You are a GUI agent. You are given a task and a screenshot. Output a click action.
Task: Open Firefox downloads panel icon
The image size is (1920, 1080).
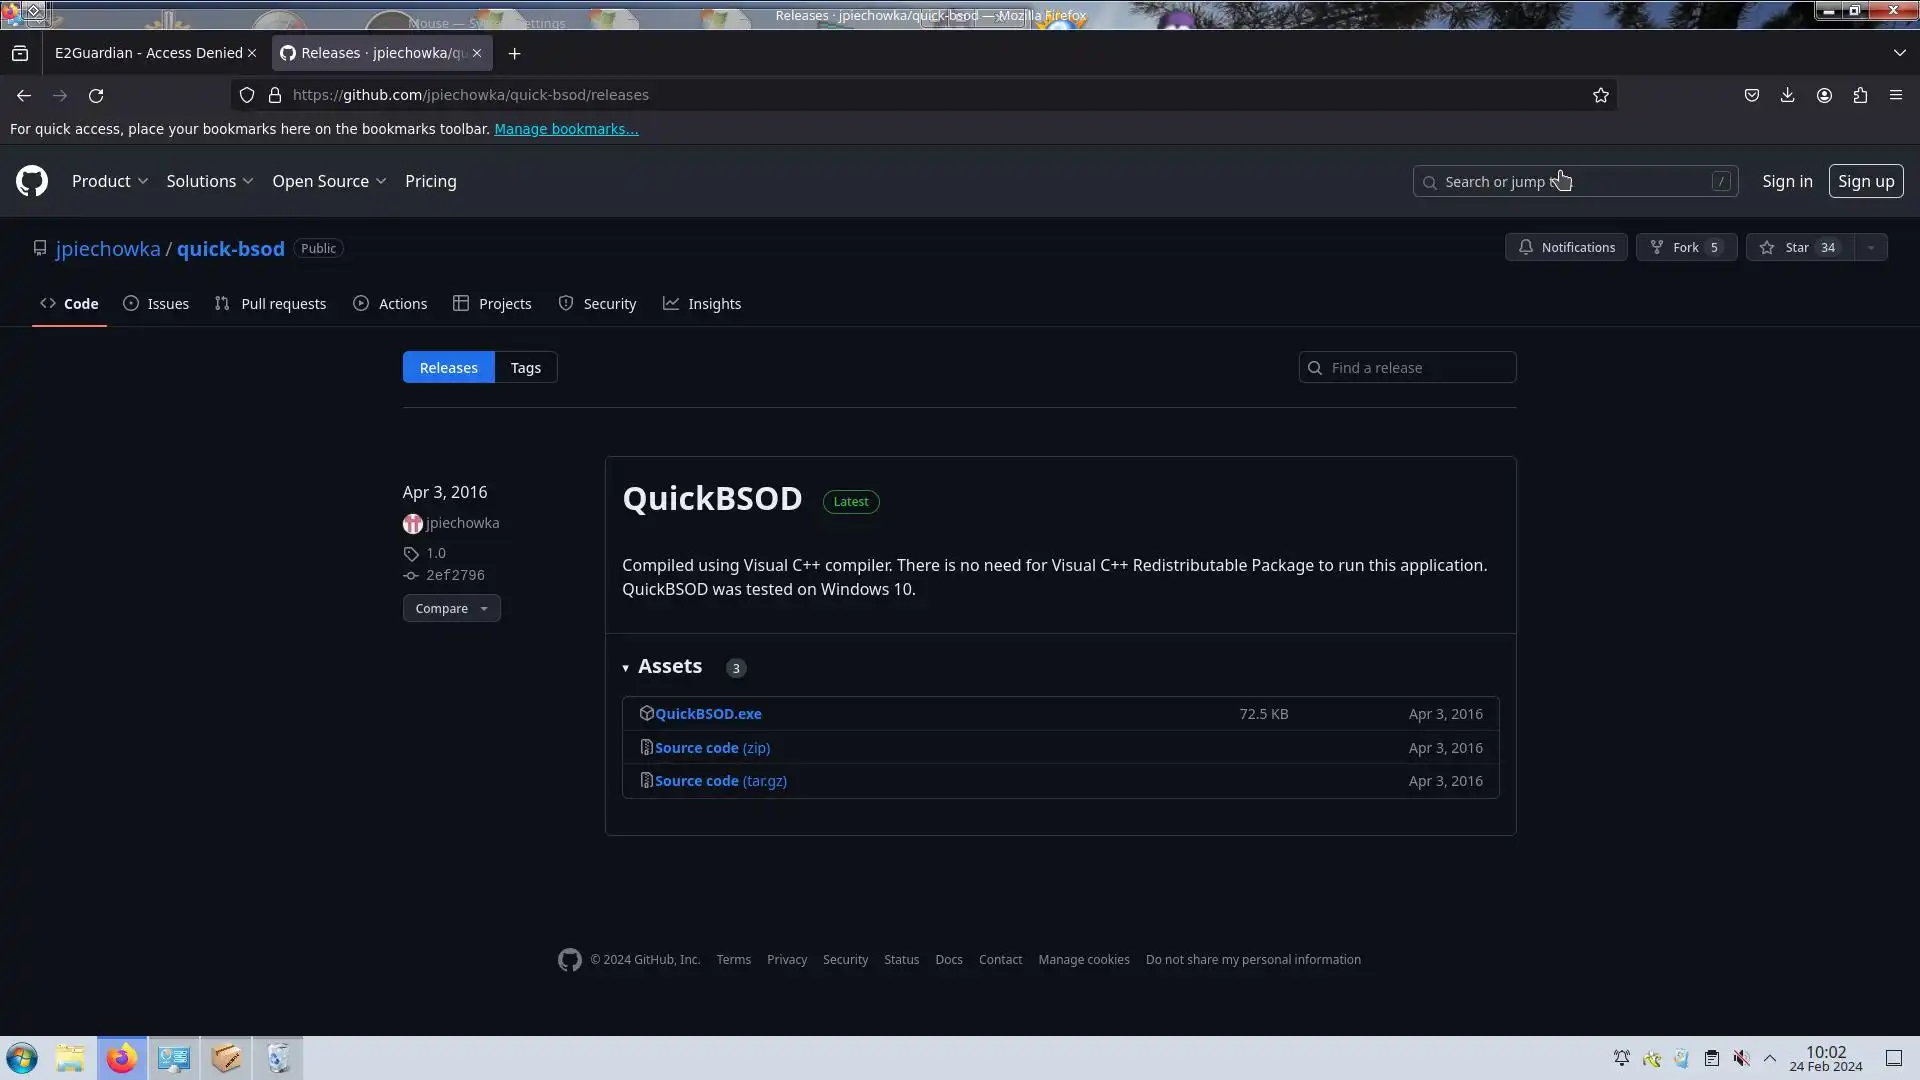click(1787, 95)
